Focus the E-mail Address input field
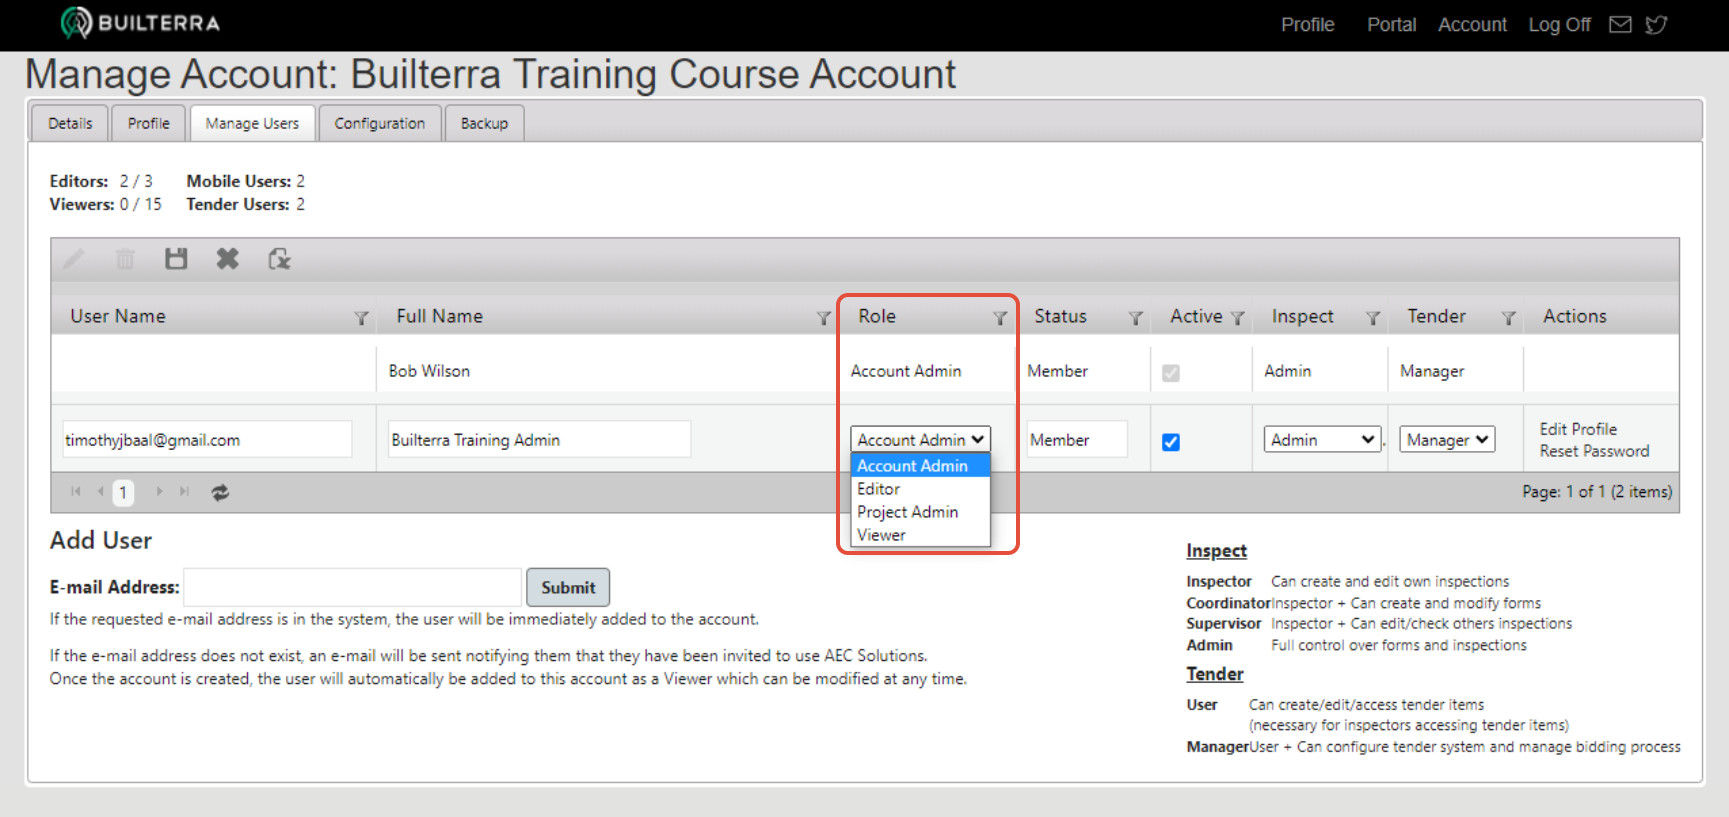The height and width of the screenshot is (817, 1729). coord(353,587)
